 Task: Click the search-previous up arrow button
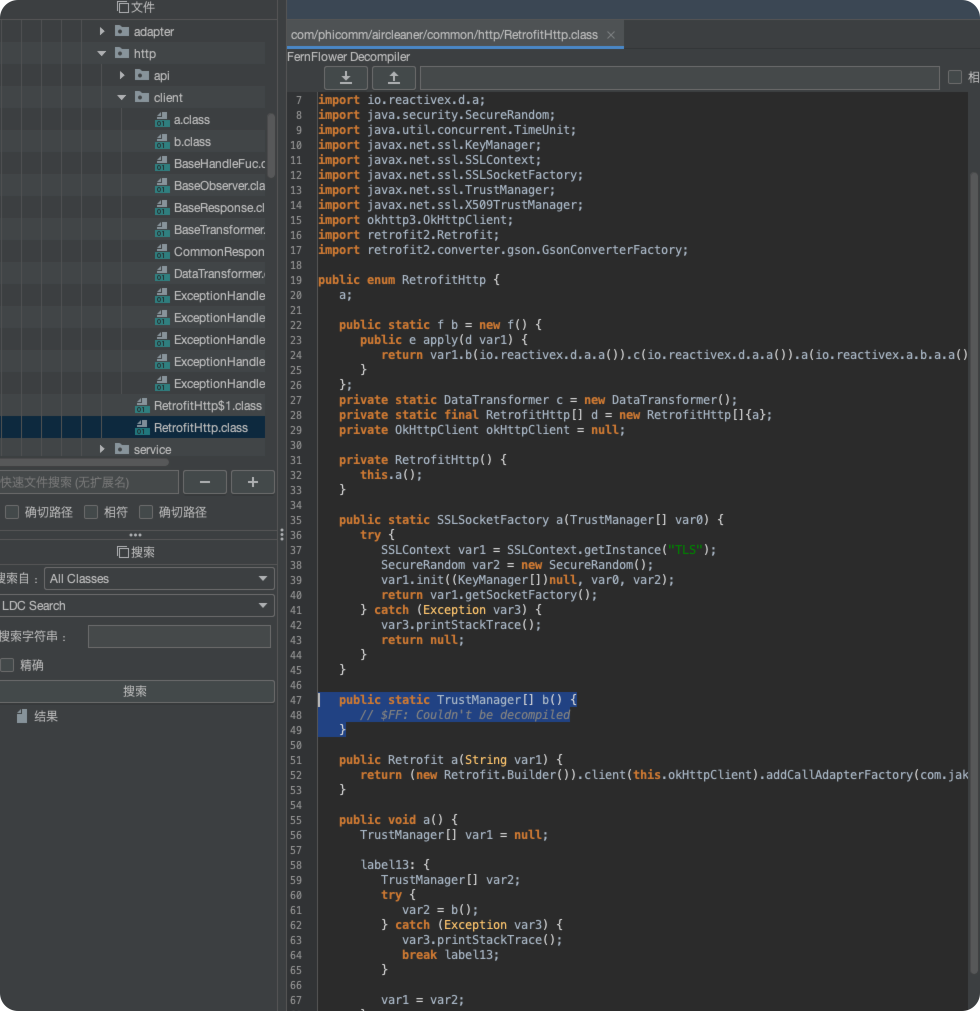[394, 78]
